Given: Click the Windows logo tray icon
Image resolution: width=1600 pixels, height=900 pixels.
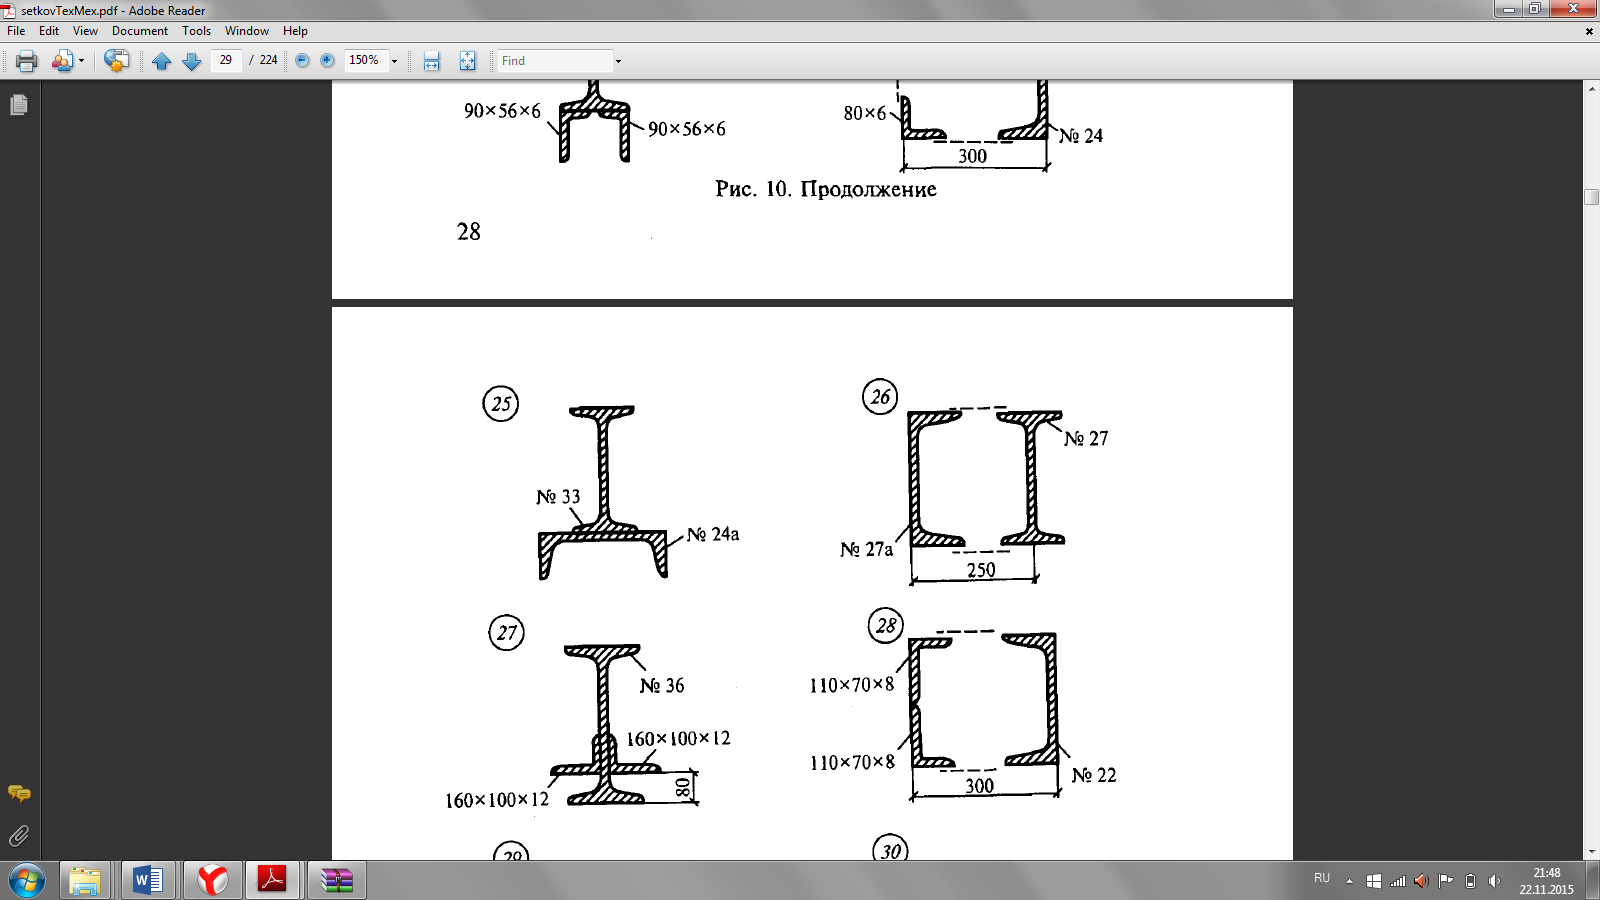Looking at the screenshot, I should point(1374,881).
